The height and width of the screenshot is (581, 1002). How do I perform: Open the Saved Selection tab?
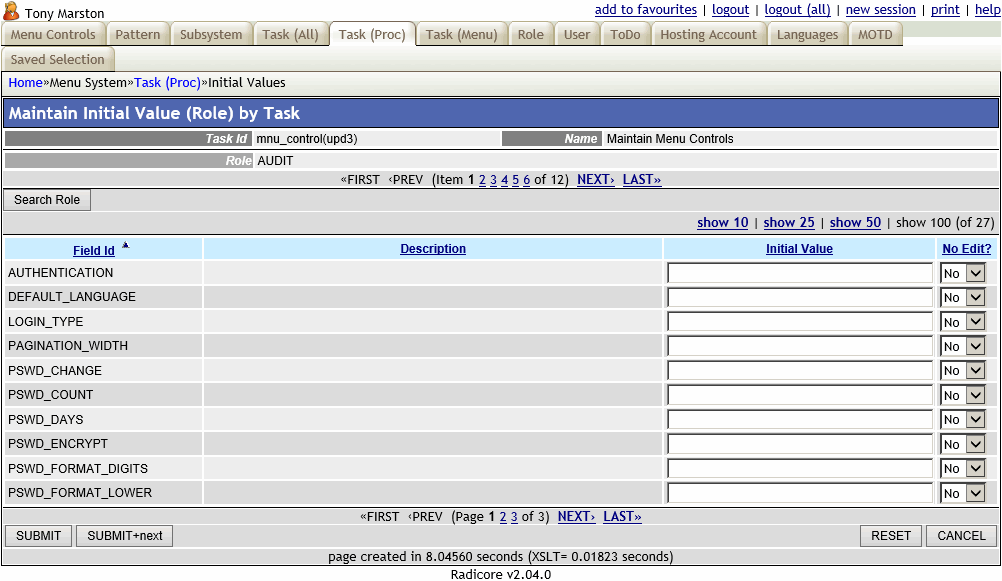coord(57,59)
